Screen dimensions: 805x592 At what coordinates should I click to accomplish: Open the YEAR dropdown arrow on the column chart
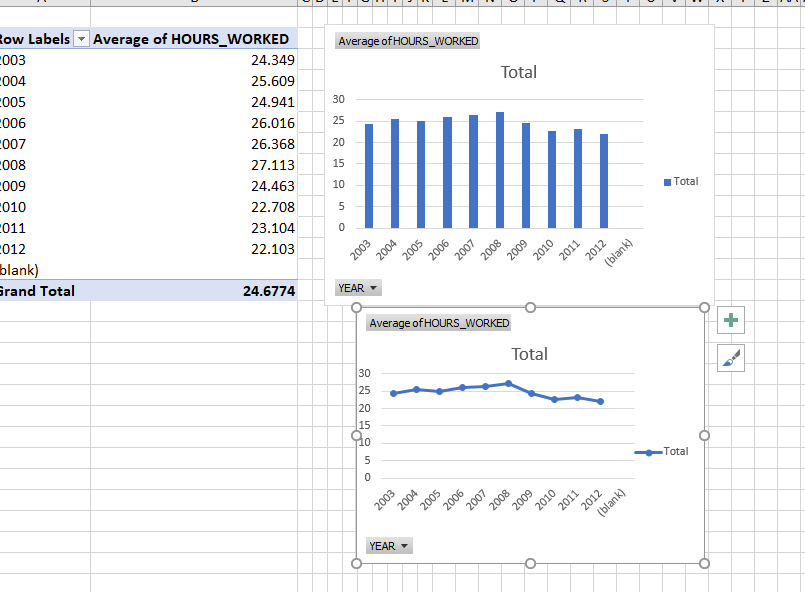pyautogui.click(x=371, y=287)
